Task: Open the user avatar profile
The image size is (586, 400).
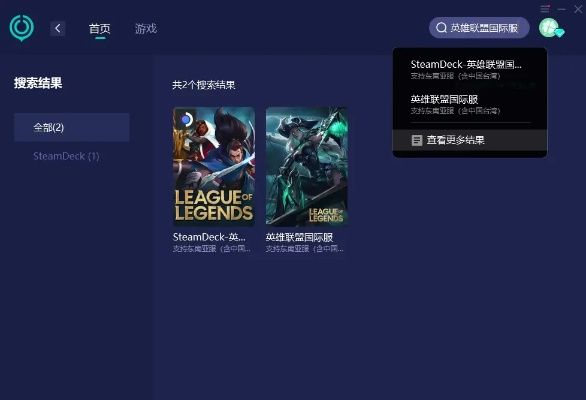Action: click(x=549, y=28)
